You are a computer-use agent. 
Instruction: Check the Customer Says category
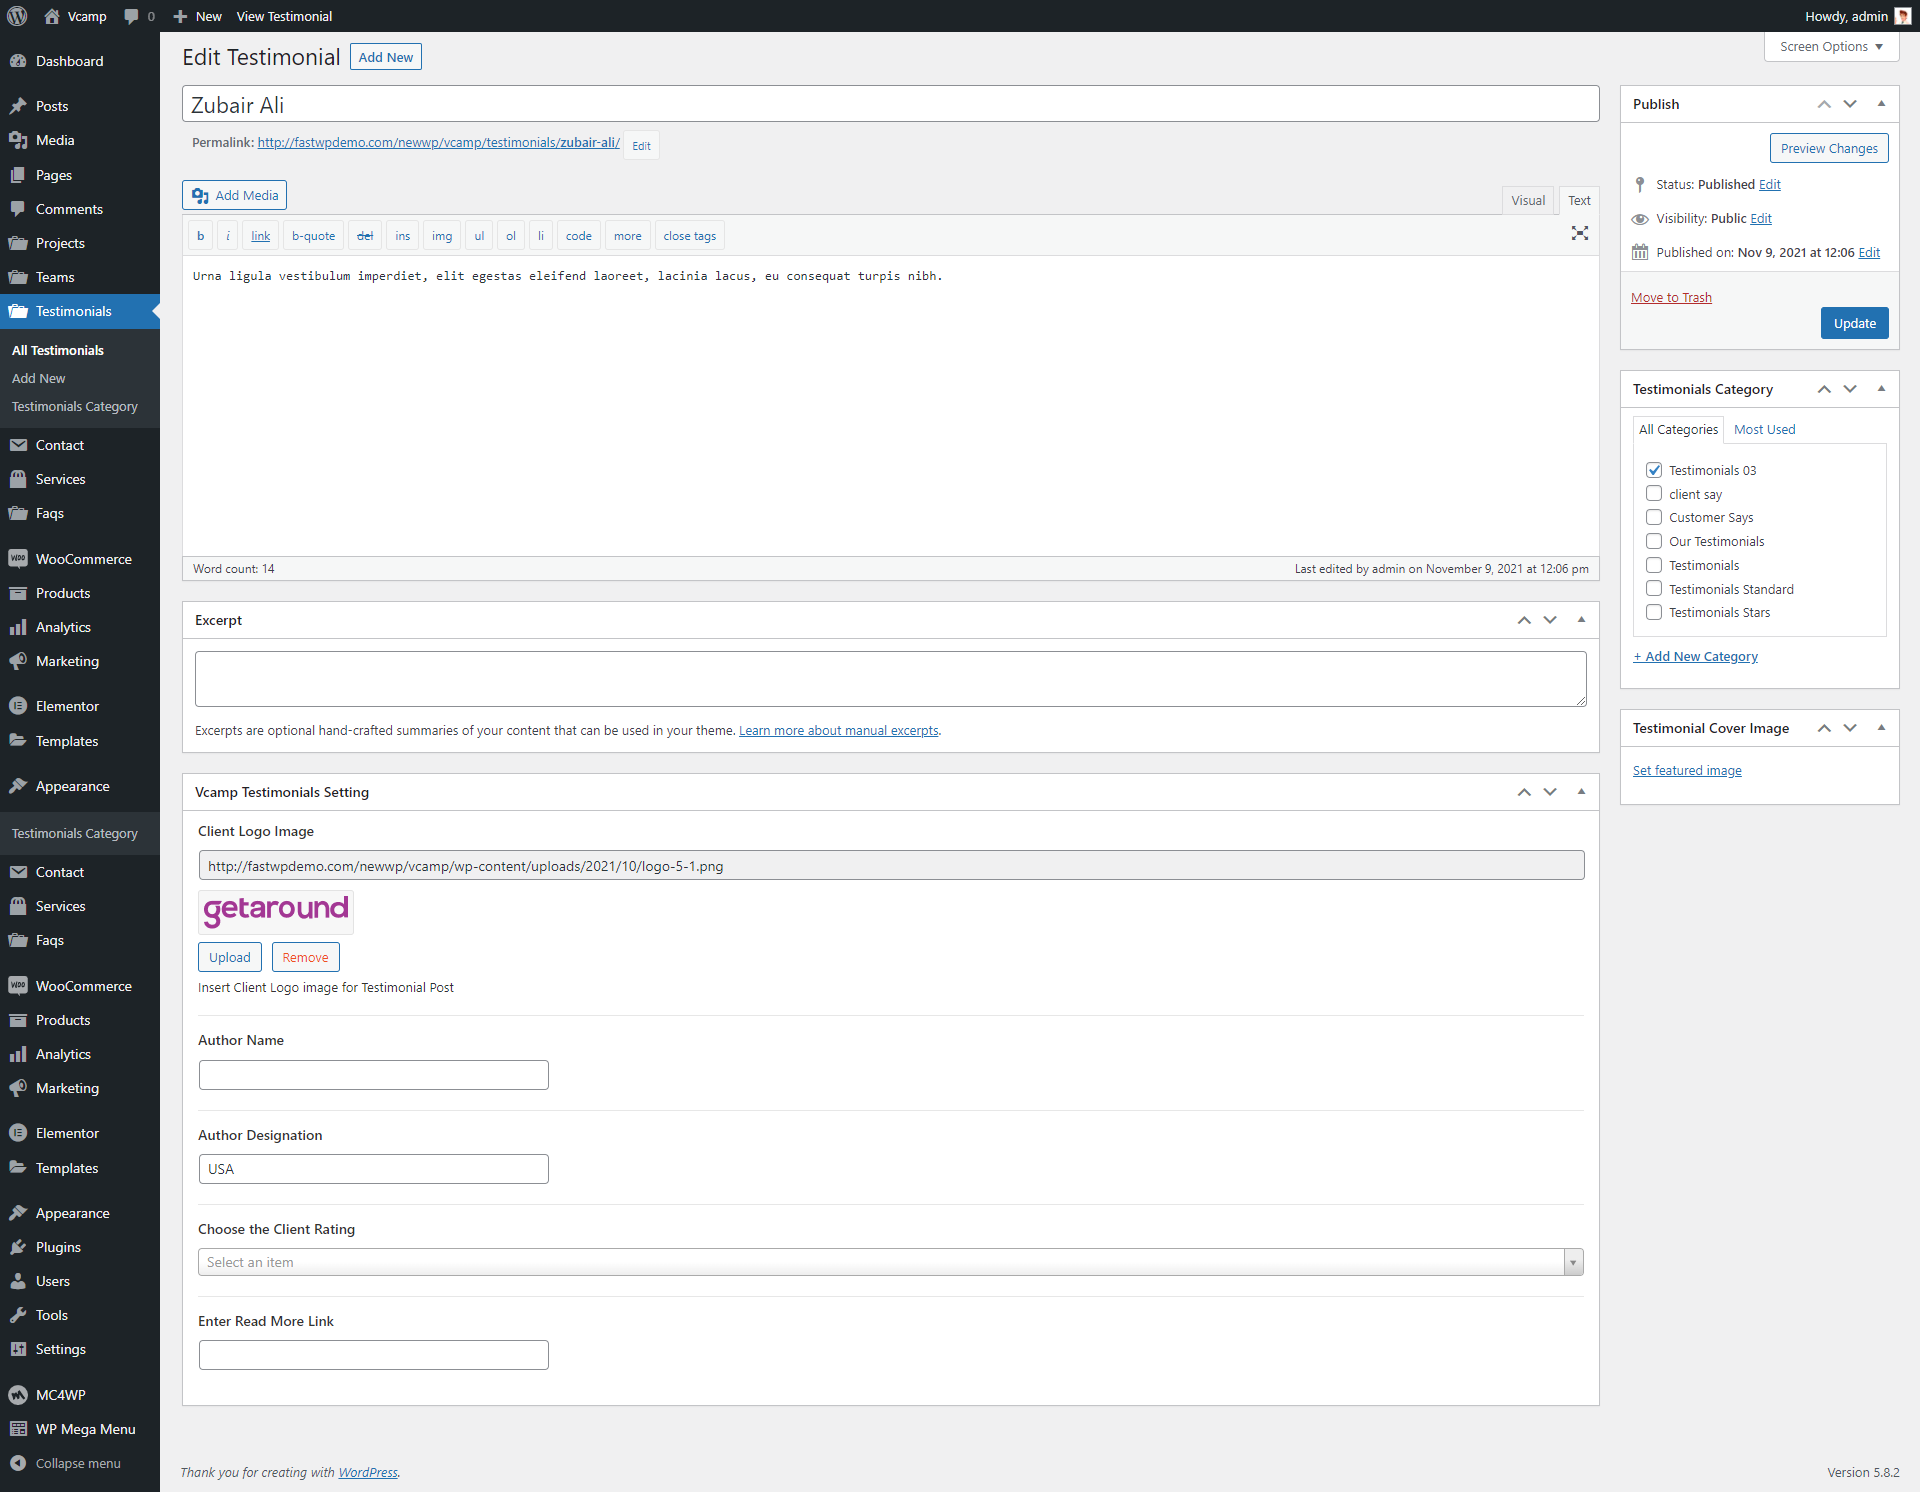pos(1654,517)
